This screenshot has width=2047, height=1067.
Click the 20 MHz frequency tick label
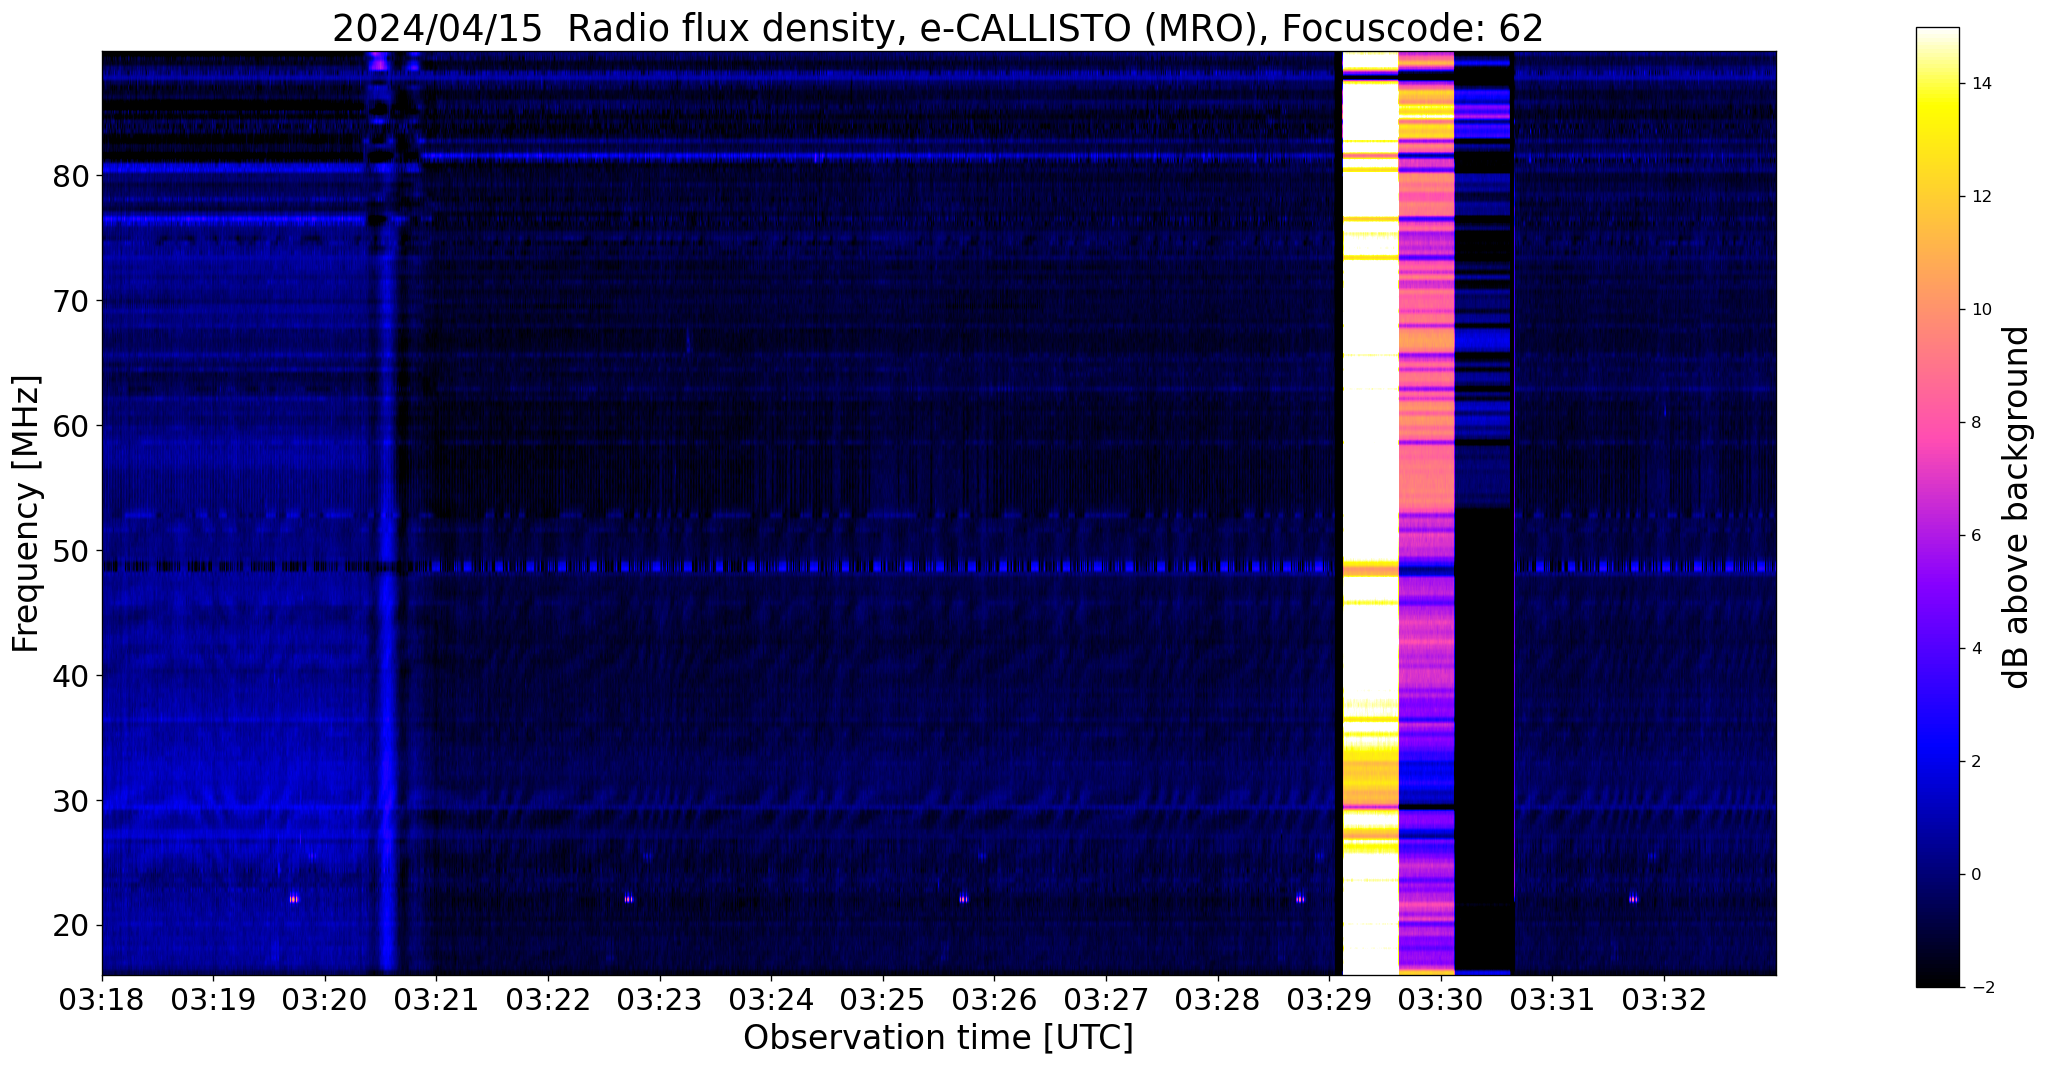click(71, 926)
